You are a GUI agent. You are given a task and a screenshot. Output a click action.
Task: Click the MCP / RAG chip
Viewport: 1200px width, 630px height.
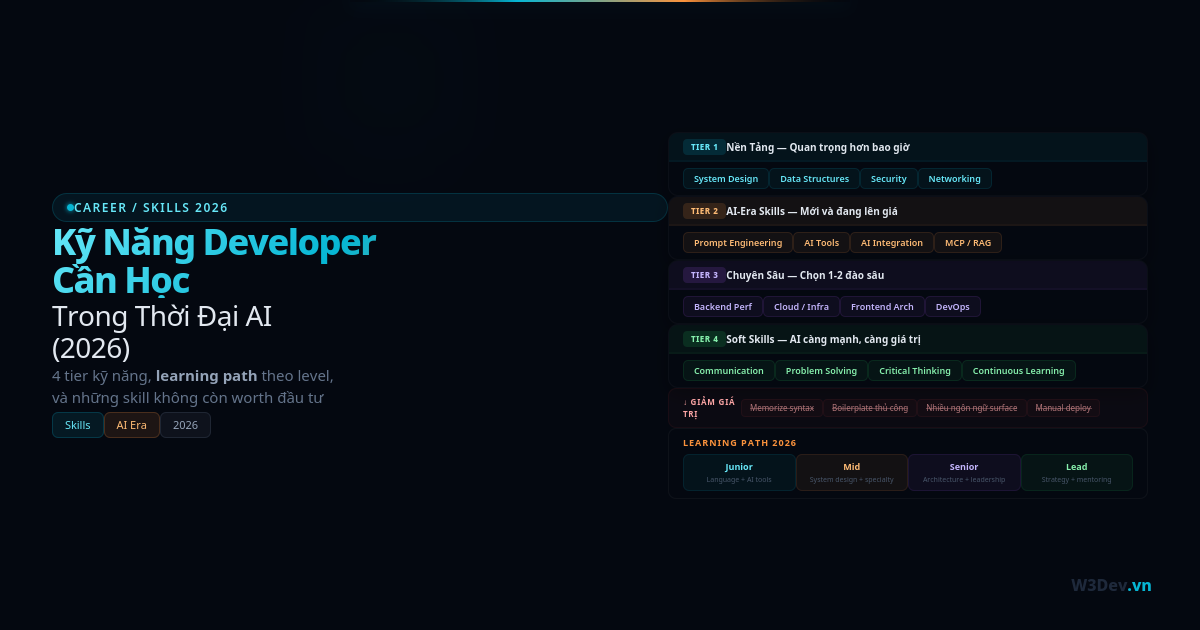tap(967, 243)
